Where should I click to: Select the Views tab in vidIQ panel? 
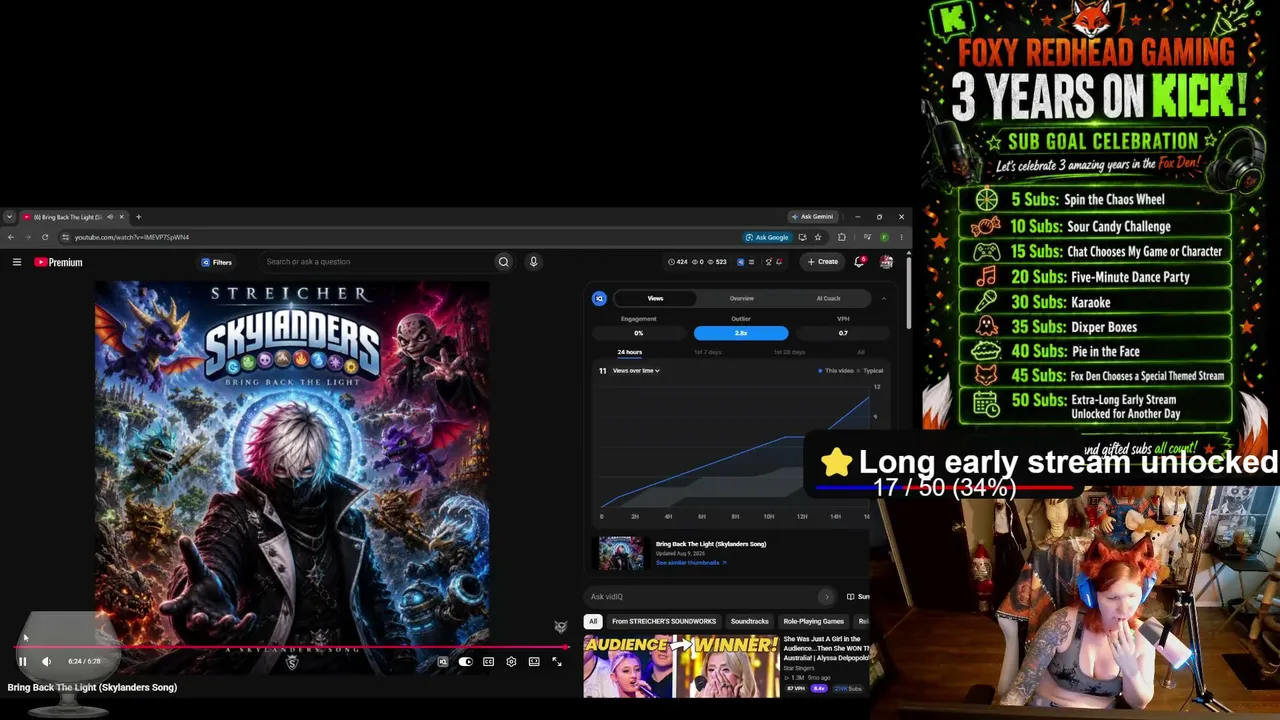pos(655,298)
